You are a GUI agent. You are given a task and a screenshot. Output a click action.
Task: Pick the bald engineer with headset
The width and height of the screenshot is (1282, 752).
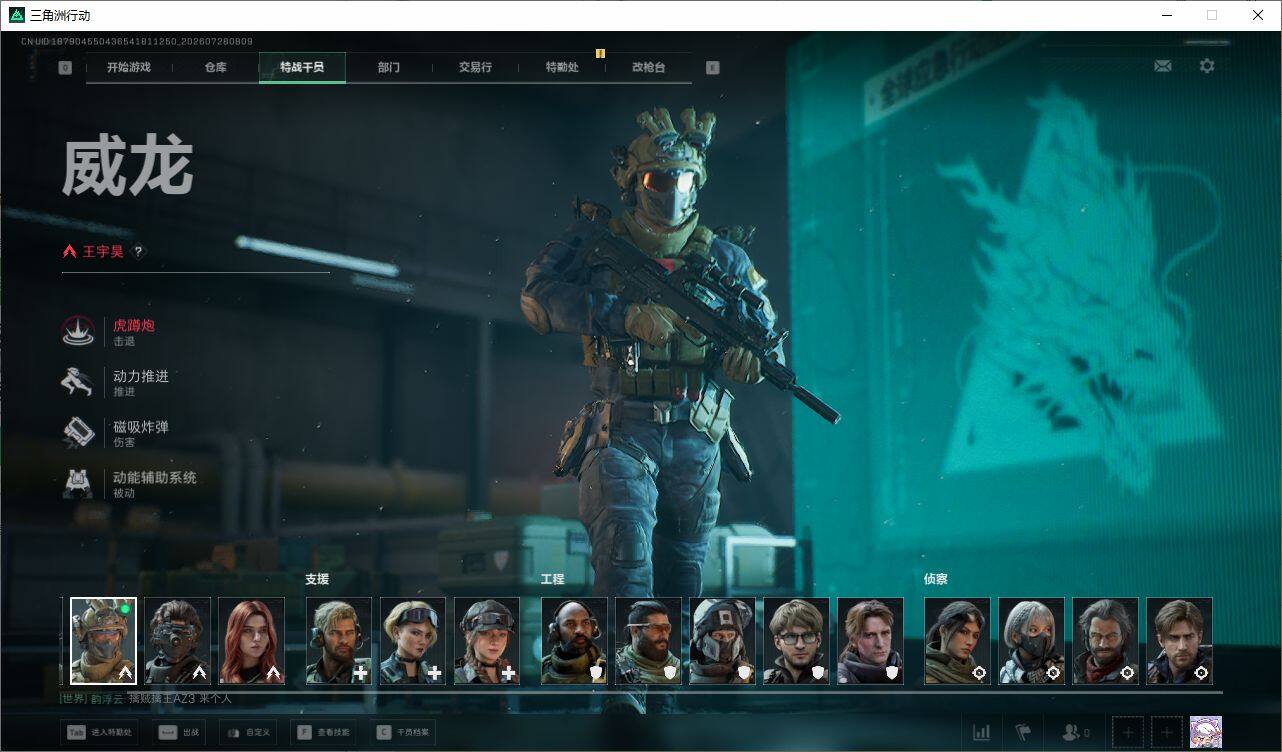(574, 641)
